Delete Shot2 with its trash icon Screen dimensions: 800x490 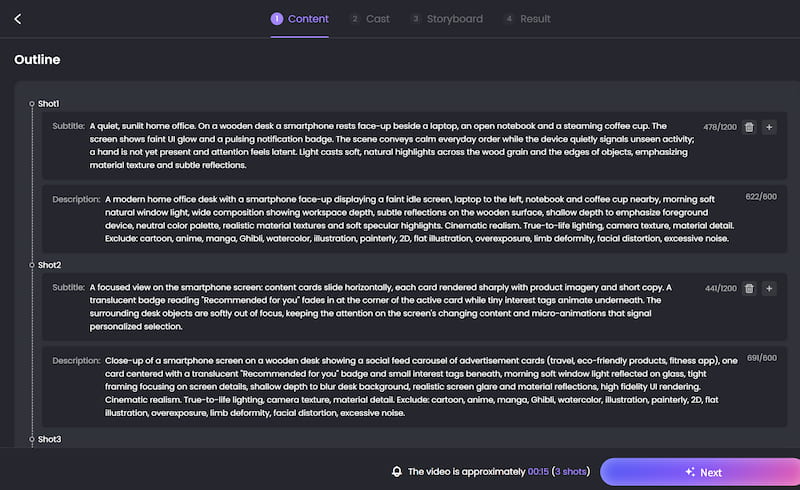pyautogui.click(x=749, y=288)
